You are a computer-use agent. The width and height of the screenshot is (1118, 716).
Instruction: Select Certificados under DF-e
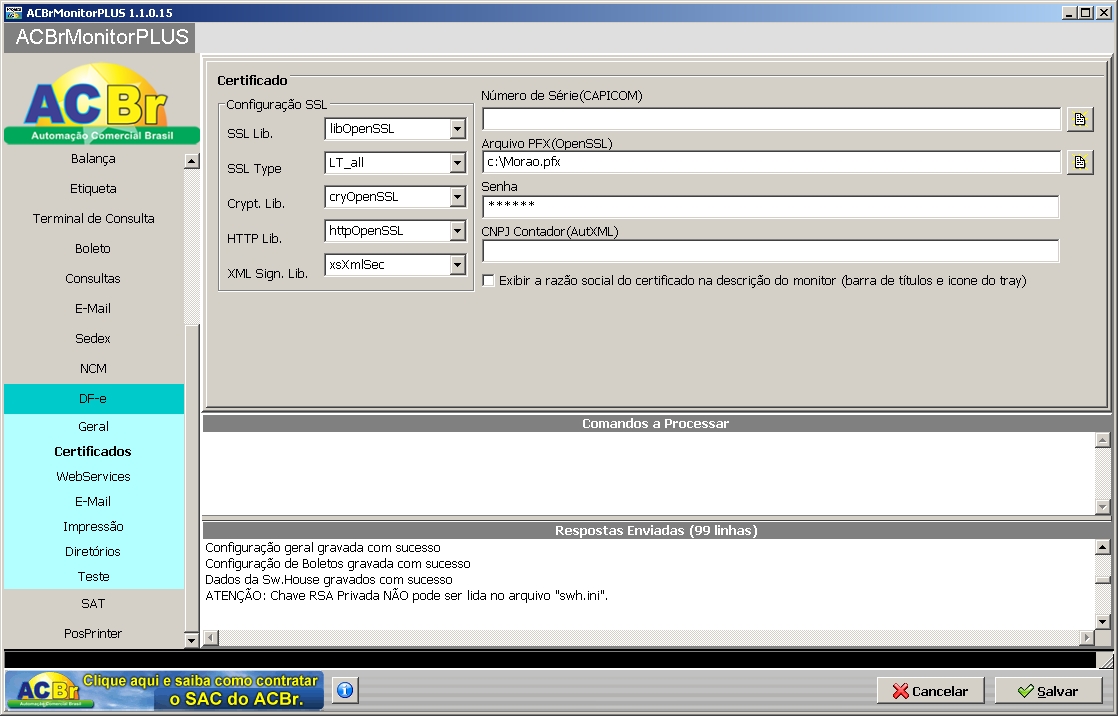pyautogui.click(x=93, y=451)
